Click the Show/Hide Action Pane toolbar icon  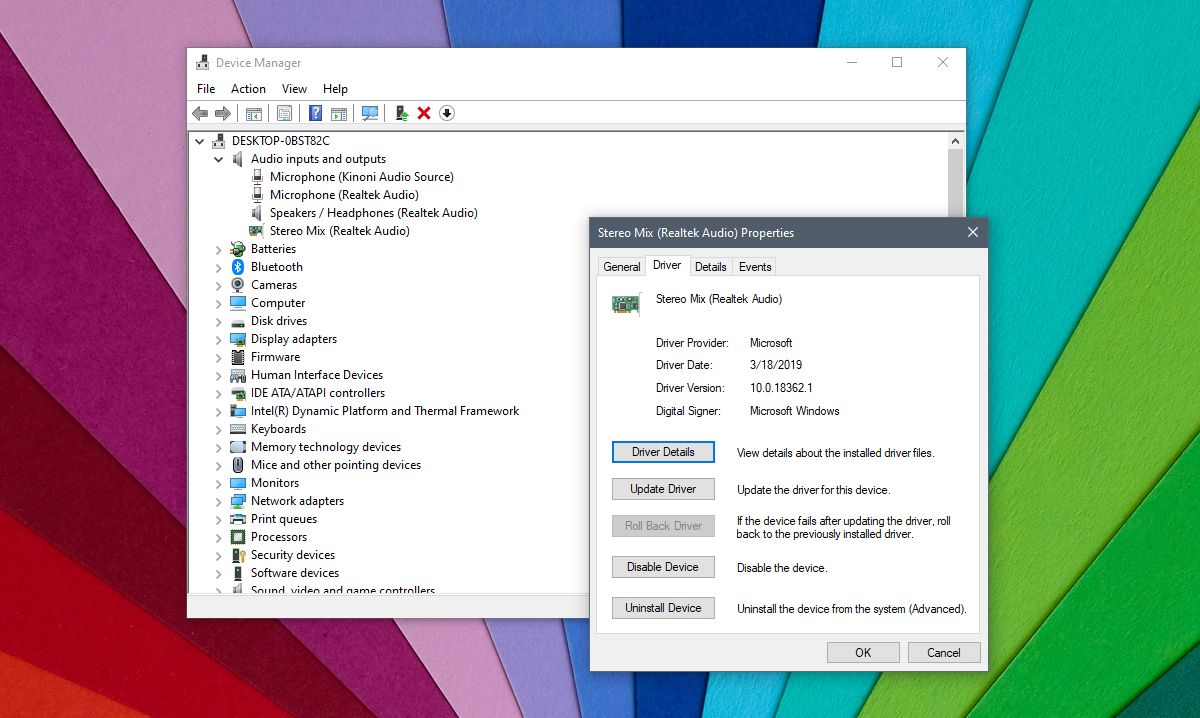[339, 113]
